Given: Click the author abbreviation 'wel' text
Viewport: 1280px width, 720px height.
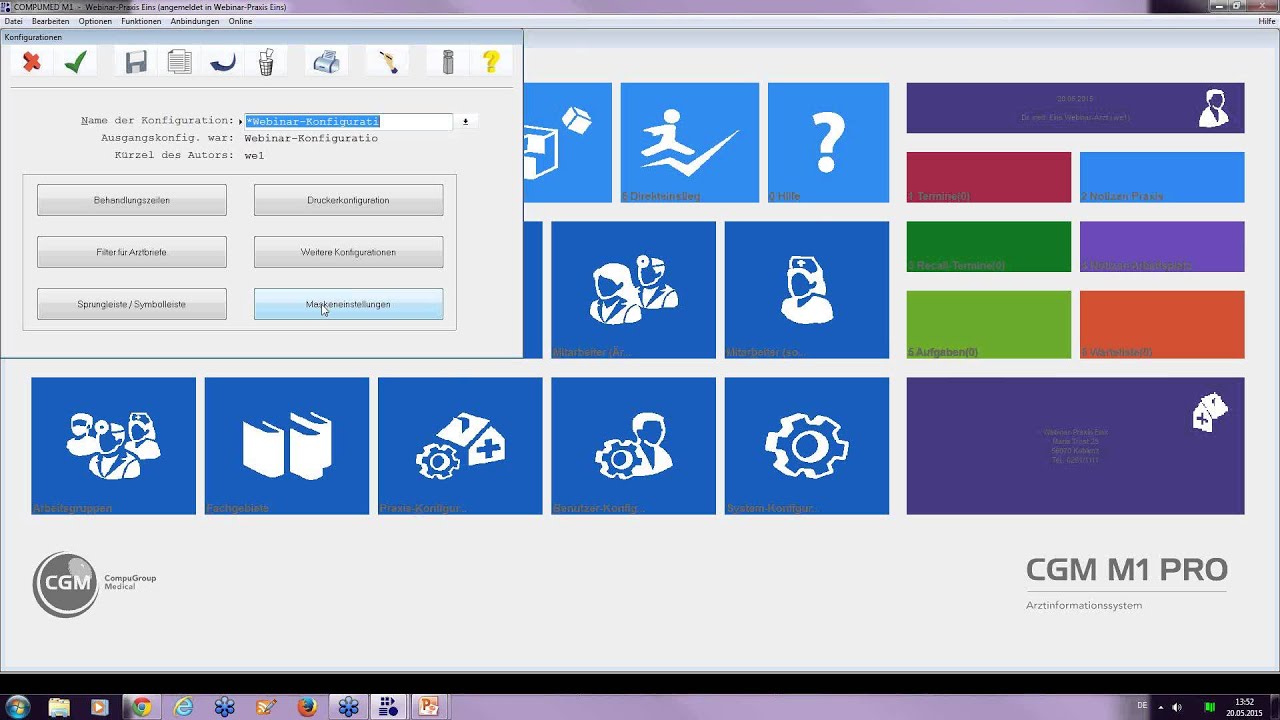Looking at the screenshot, I should coord(254,155).
